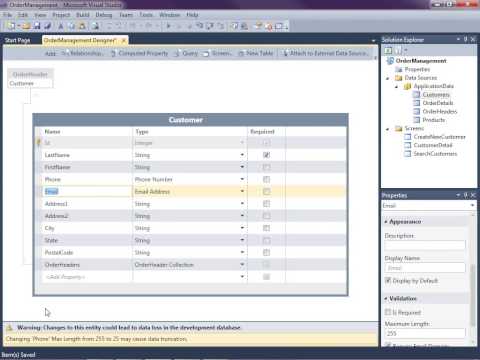The width and height of the screenshot is (480, 360).
Task: Collapse the Data Sources tree node
Action: tap(388, 78)
